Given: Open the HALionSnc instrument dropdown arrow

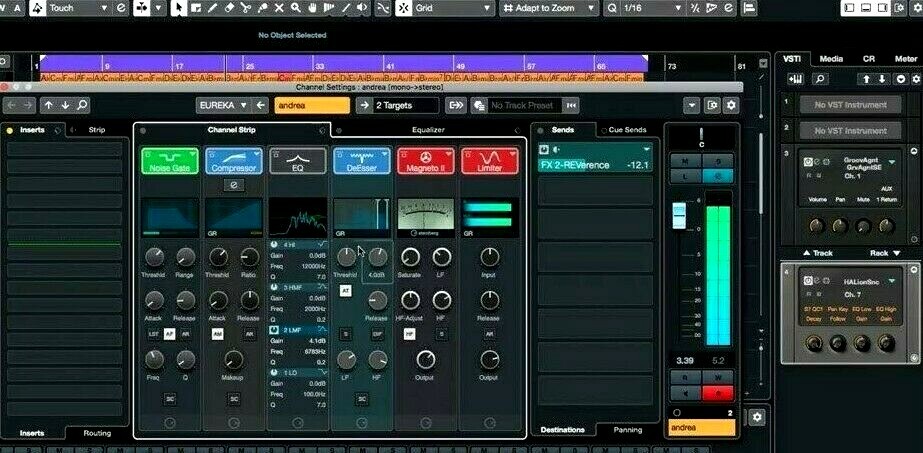Looking at the screenshot, I should click(891, 282).
